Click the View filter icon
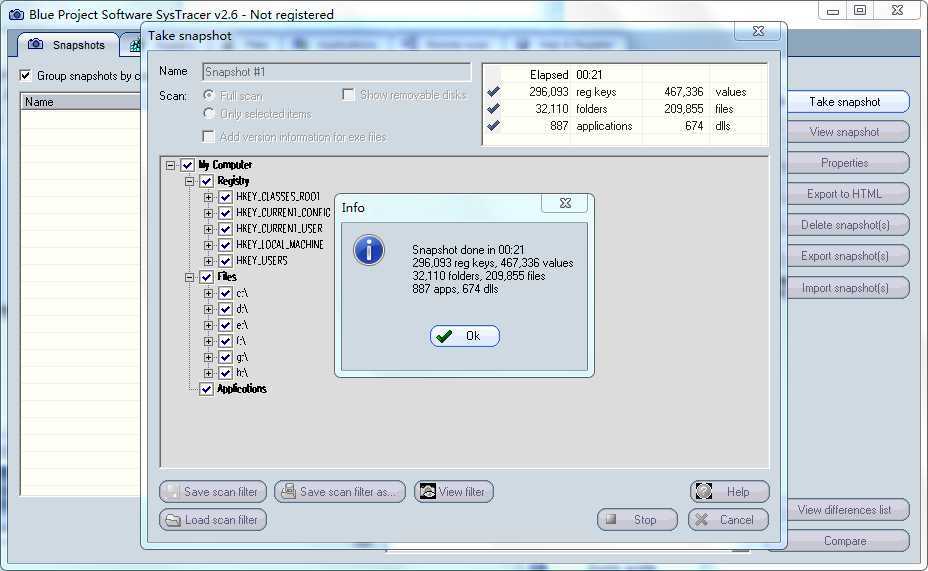The image size is (928, 571). pos(428,492)
